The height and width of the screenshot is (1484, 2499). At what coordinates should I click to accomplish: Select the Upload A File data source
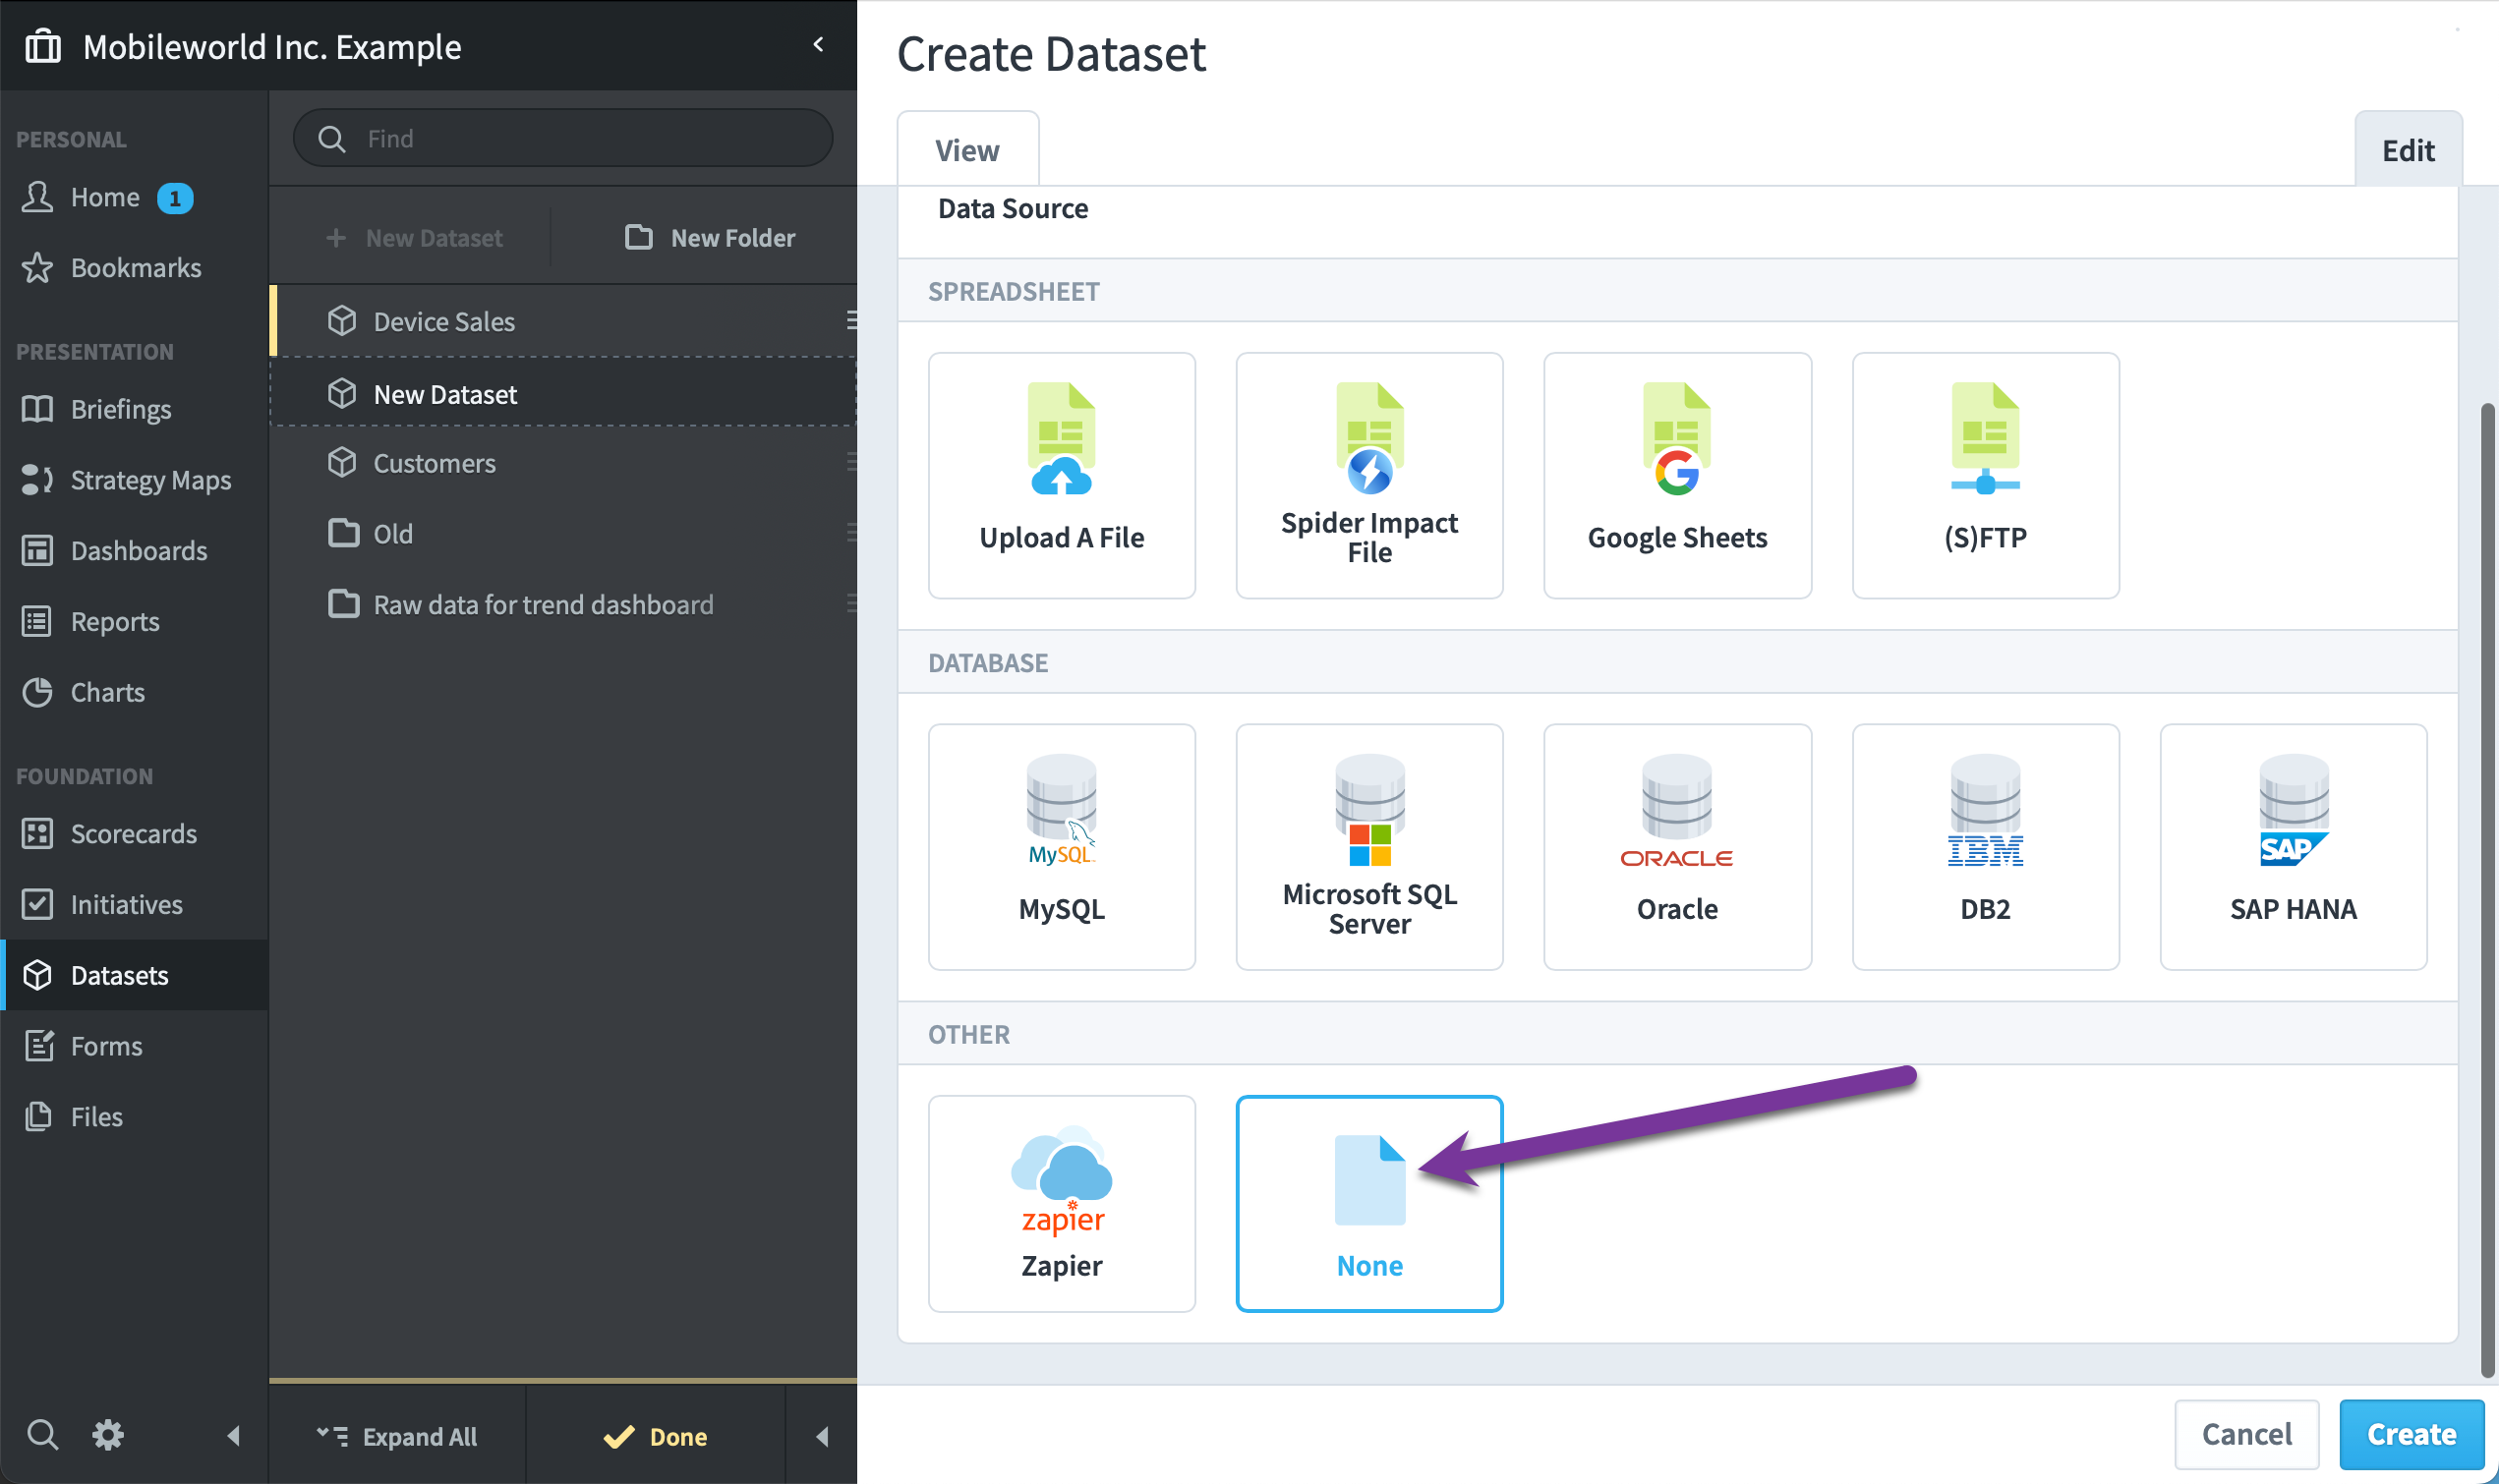tap(1061, 475)
